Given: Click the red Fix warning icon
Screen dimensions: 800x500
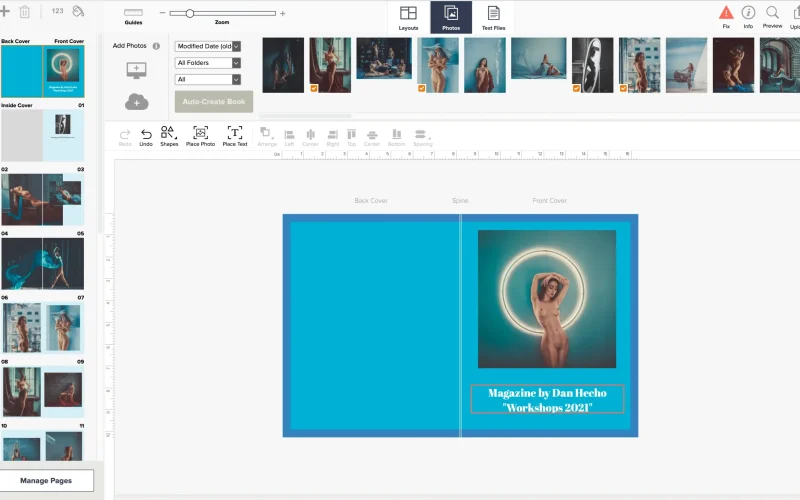Looking at the screenshot, I should click(x=726, y=13).
